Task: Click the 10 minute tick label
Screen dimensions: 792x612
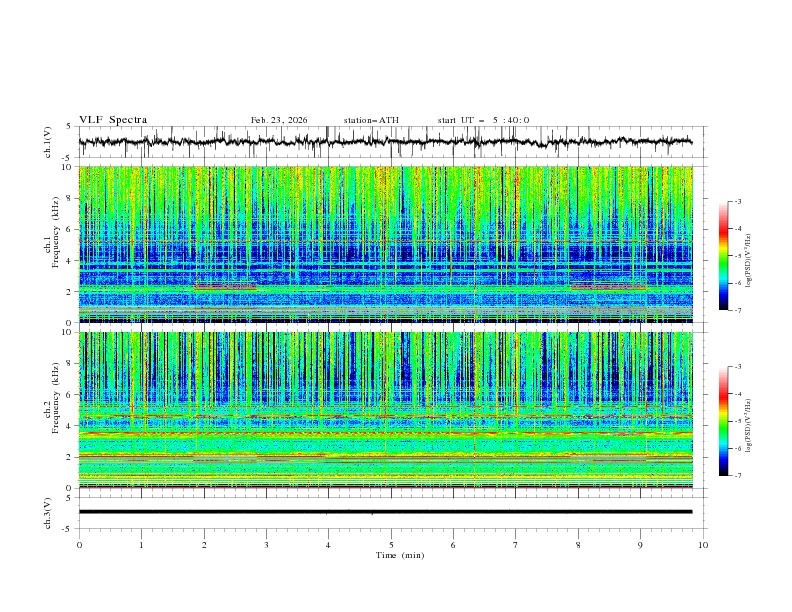Action: [703, 544]
